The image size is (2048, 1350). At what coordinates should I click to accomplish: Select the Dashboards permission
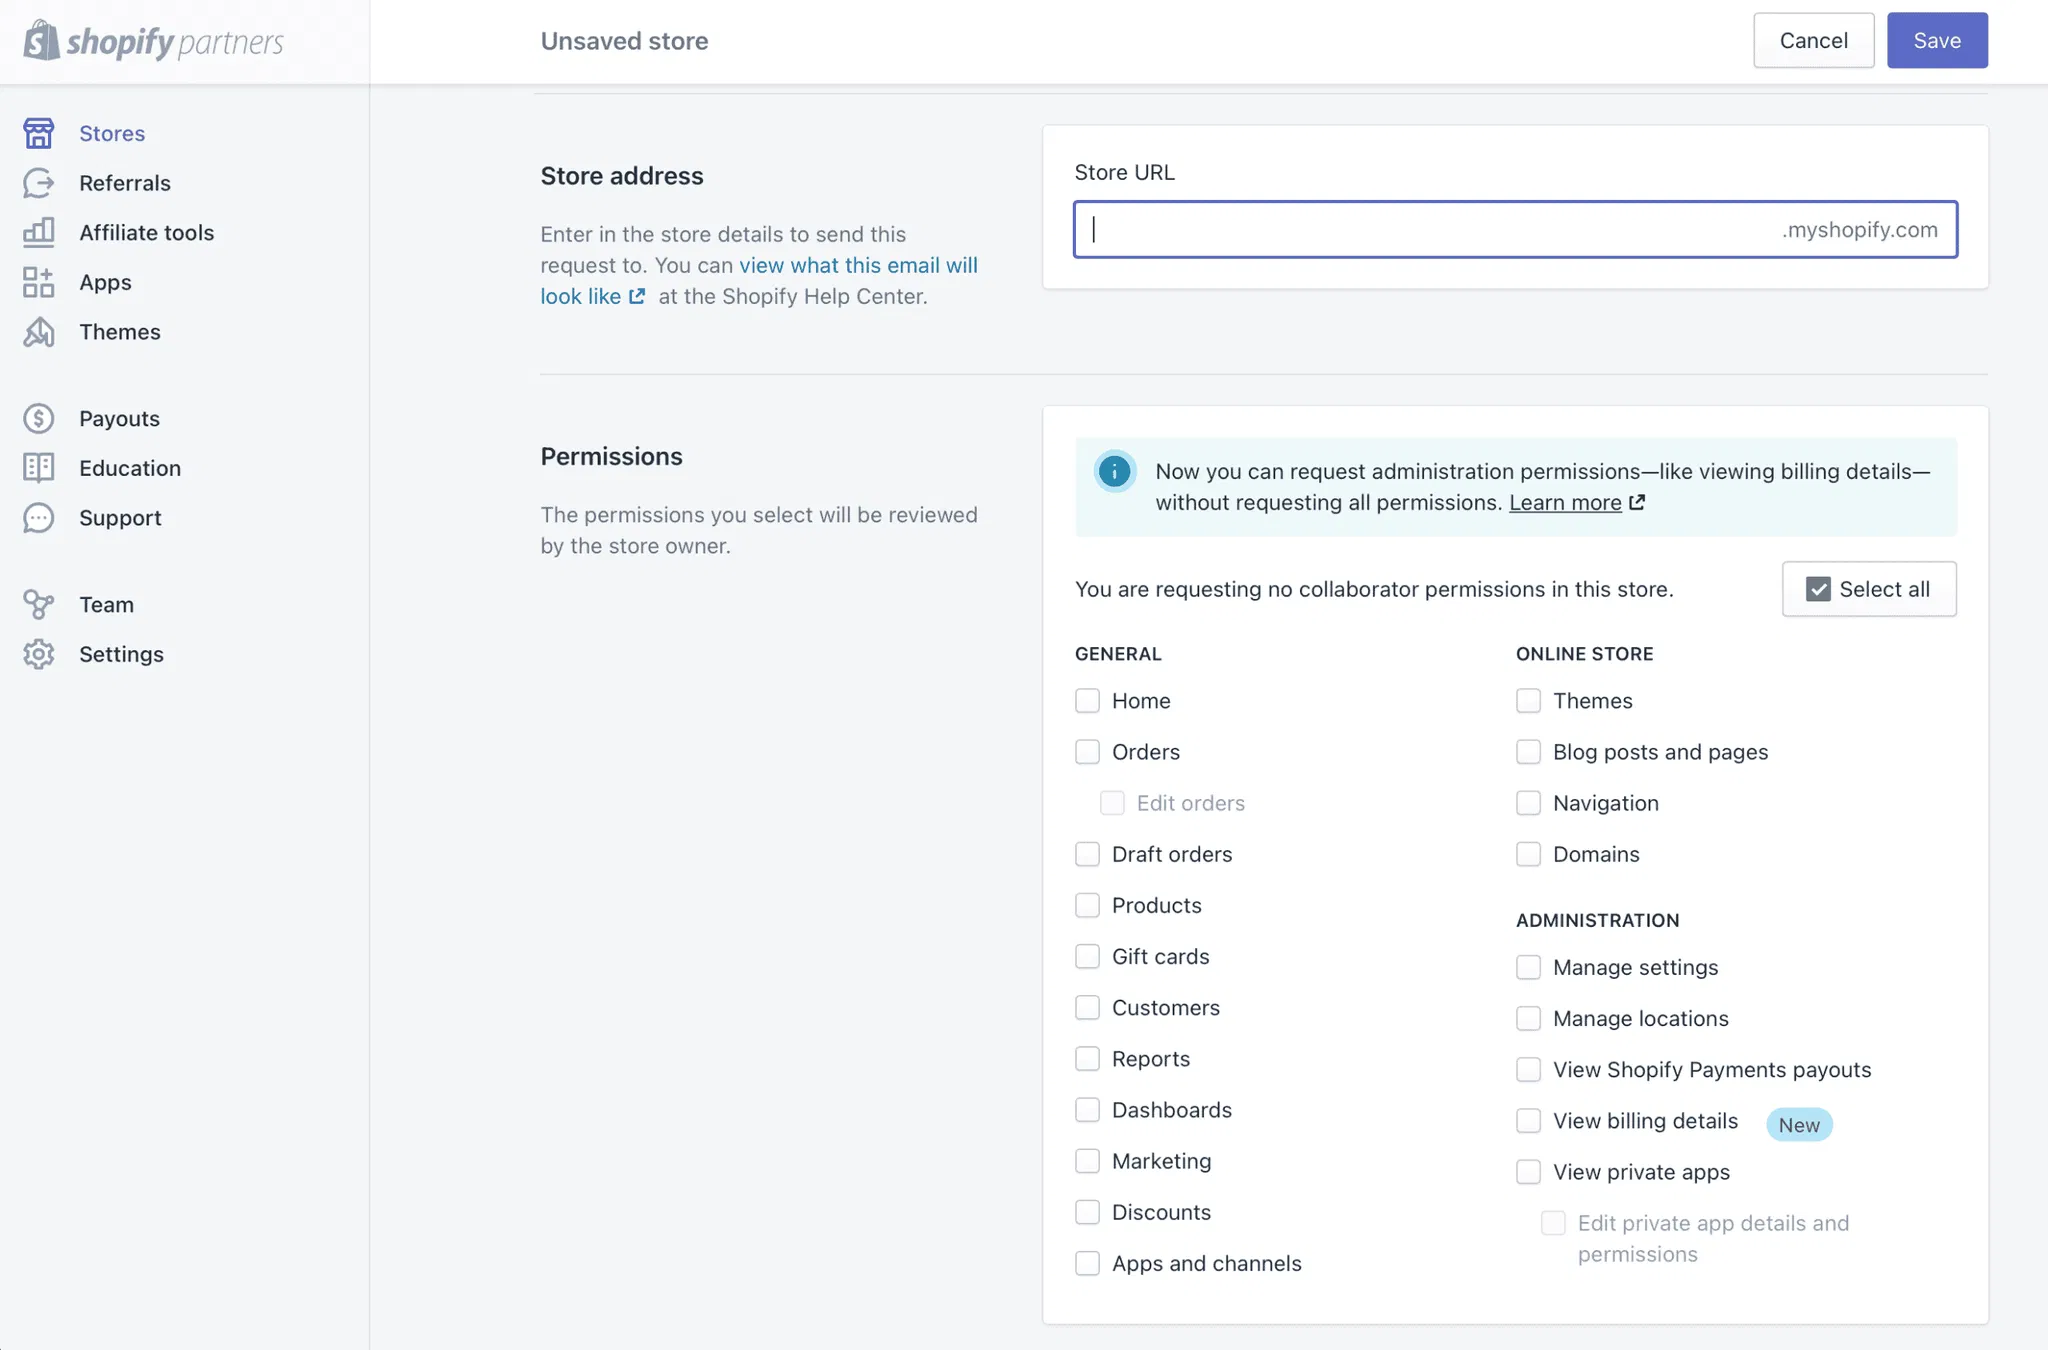click(x=1087, y=1109)
